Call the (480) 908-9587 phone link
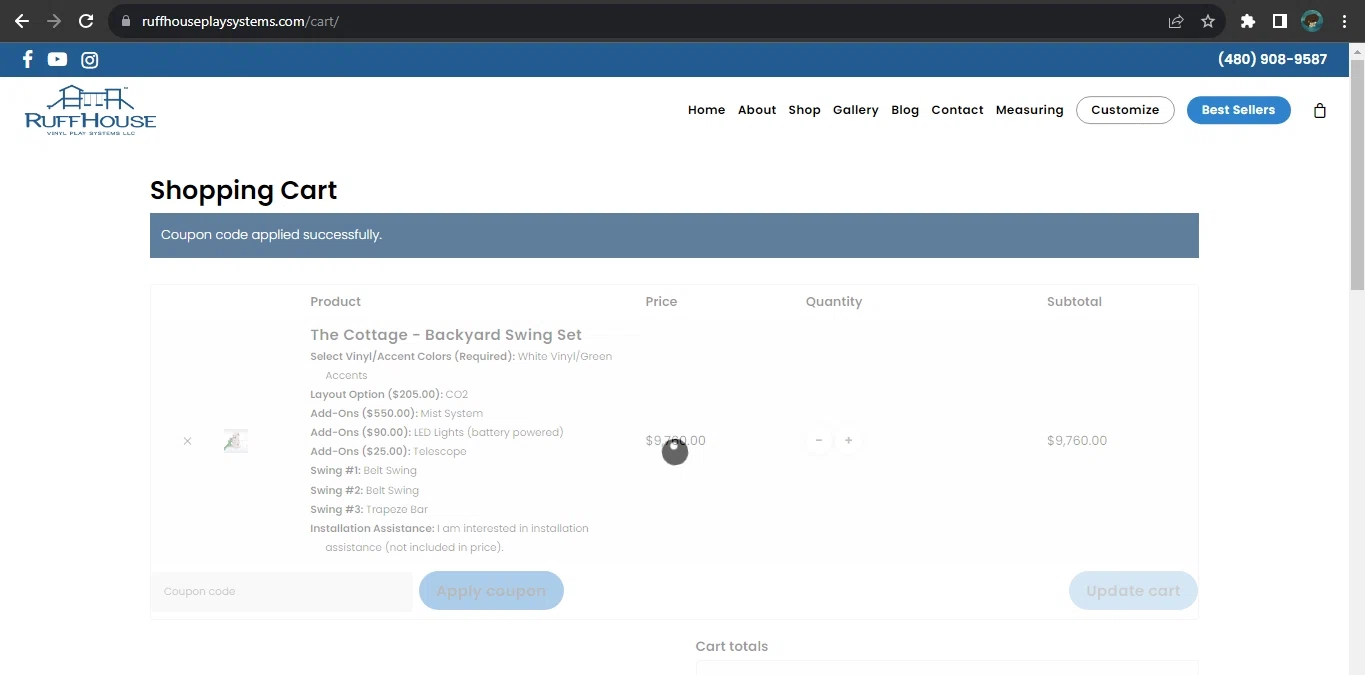The width and height of the screenshot is (1365, 675). point(1272,59)
